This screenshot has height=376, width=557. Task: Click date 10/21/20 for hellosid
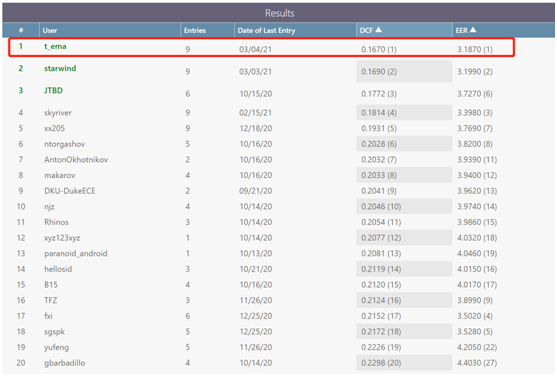click(x=256, y=269)
